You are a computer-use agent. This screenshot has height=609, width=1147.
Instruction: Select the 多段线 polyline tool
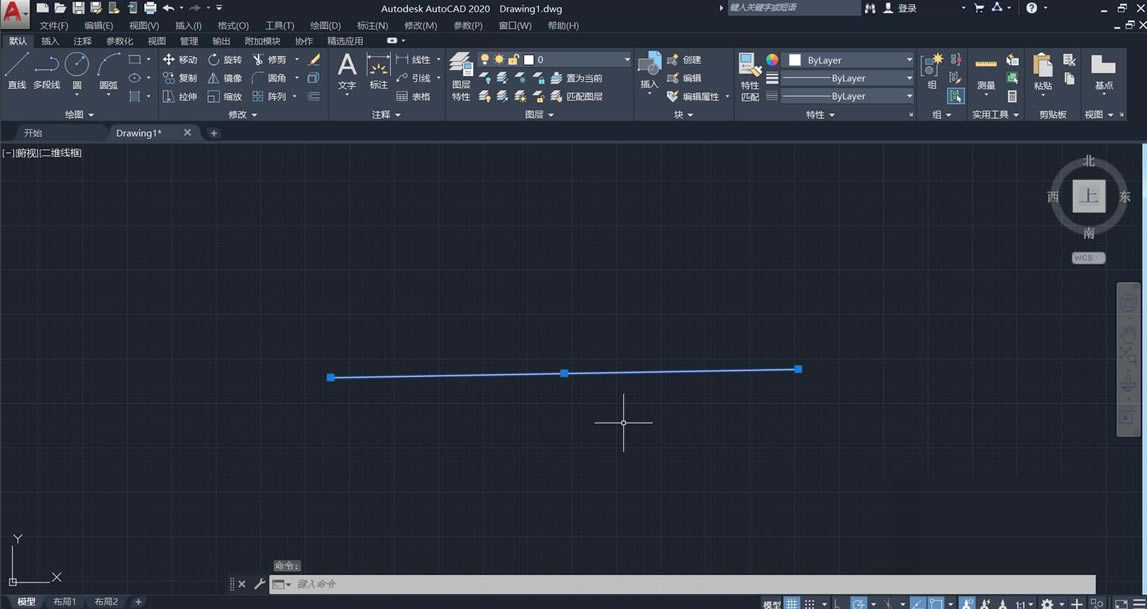tap(46, 71)
